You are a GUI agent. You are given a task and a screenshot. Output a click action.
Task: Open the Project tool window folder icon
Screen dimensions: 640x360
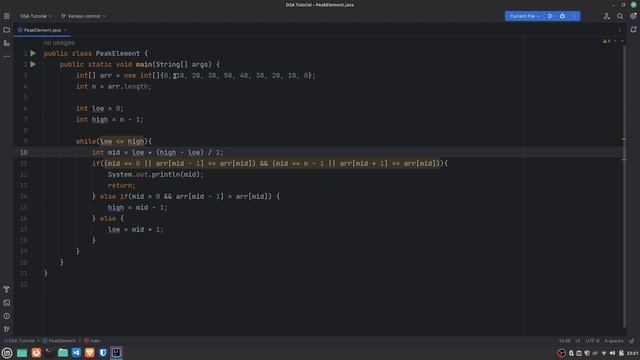[x=7, y=30]
